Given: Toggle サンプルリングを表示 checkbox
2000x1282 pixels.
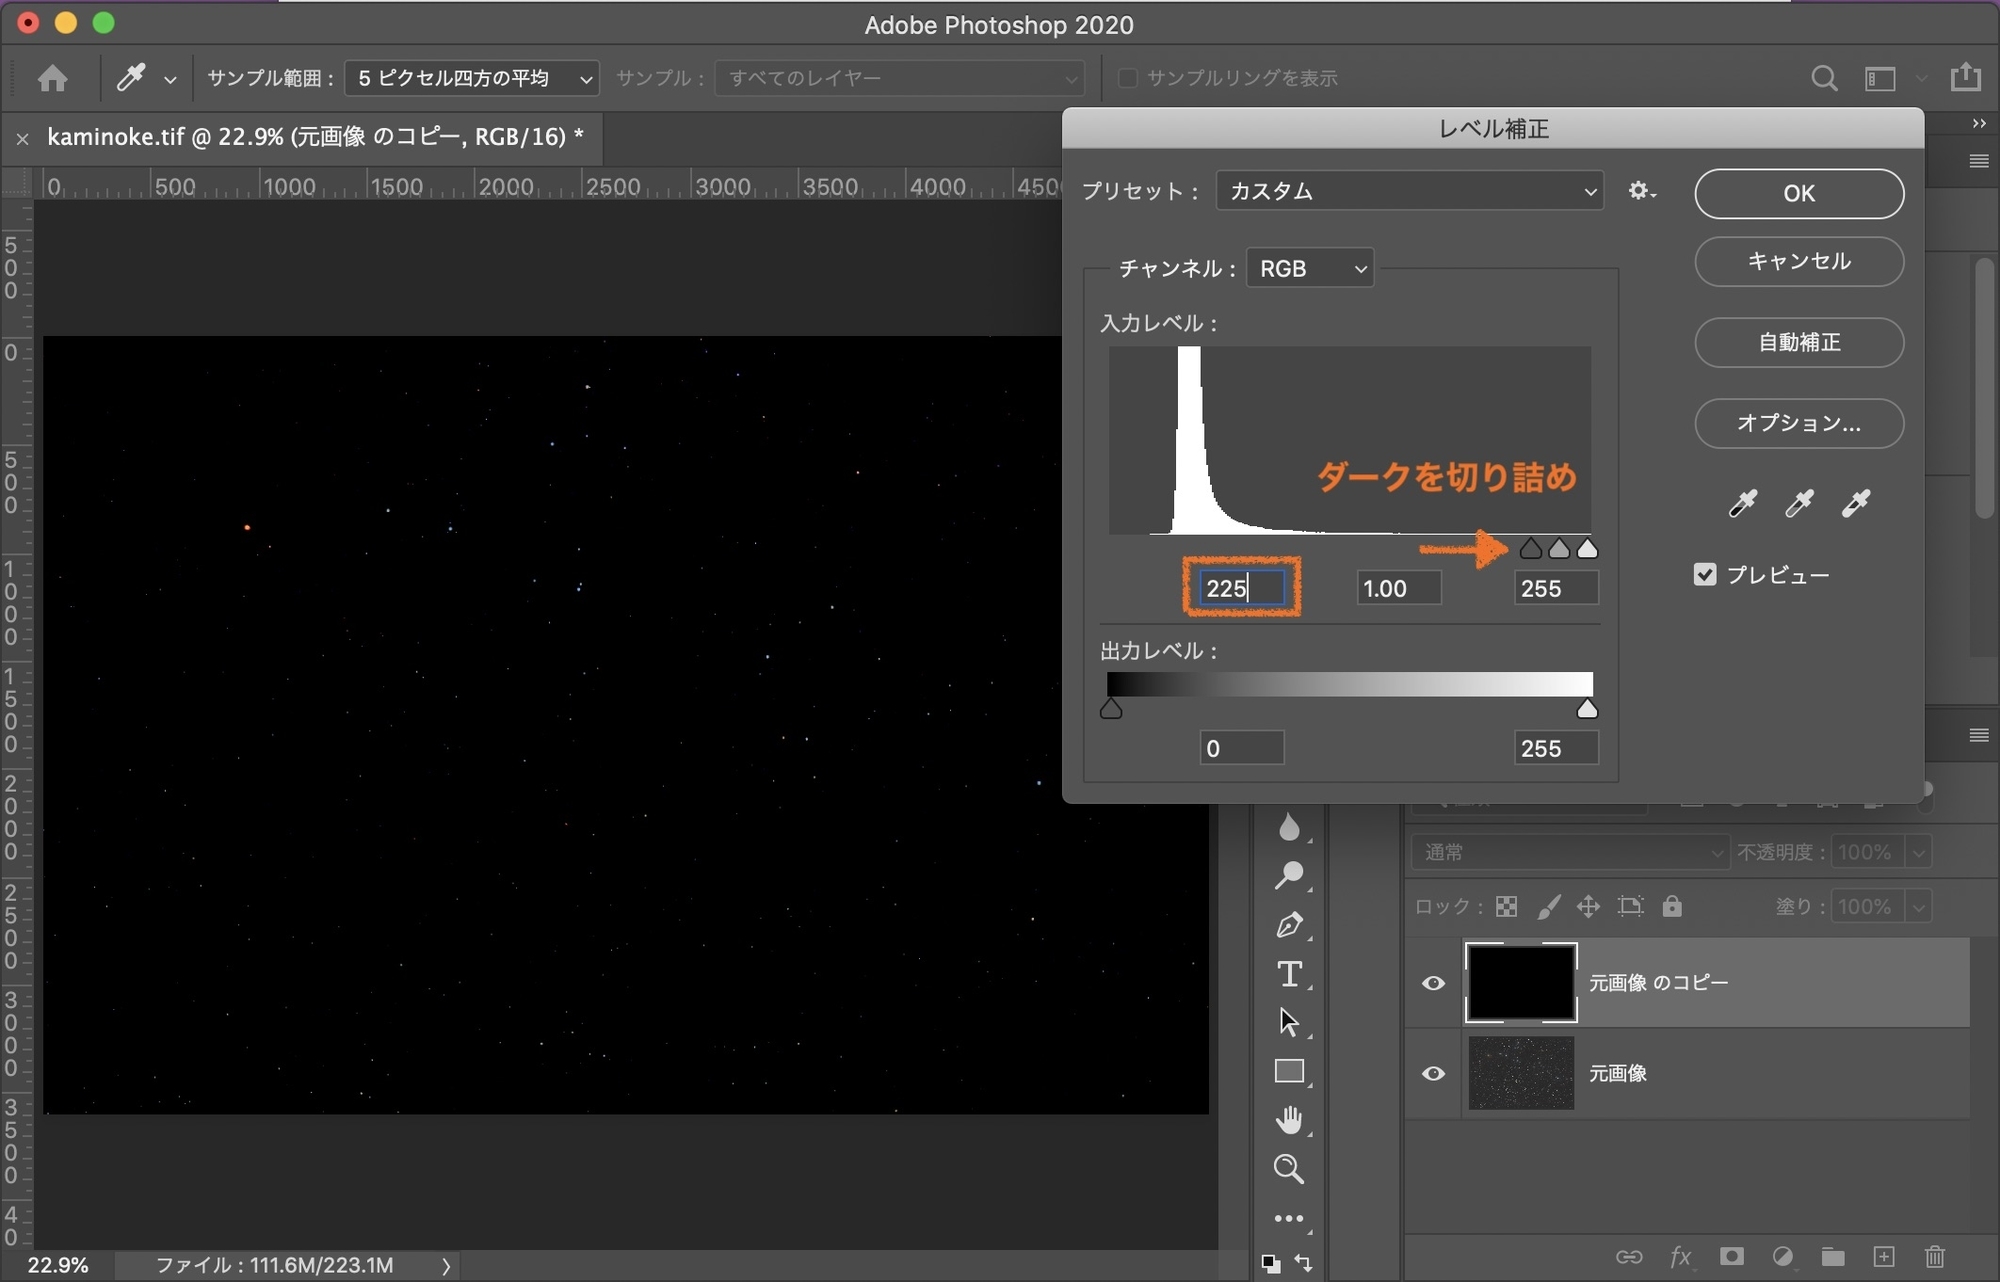Looking at the screenshot, I should coord(1127,78).
